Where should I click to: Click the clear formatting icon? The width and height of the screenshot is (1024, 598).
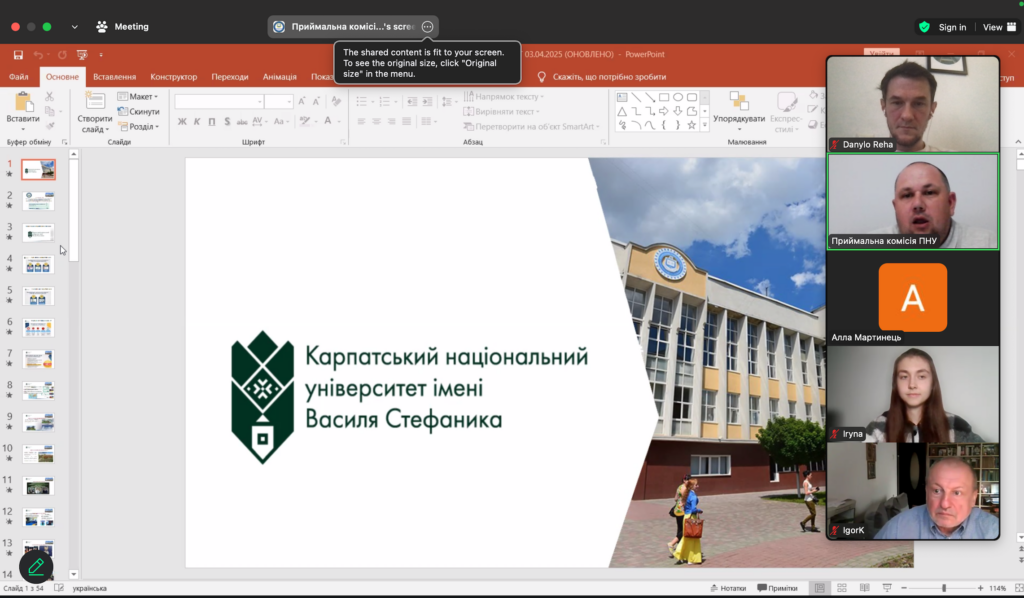336,101
